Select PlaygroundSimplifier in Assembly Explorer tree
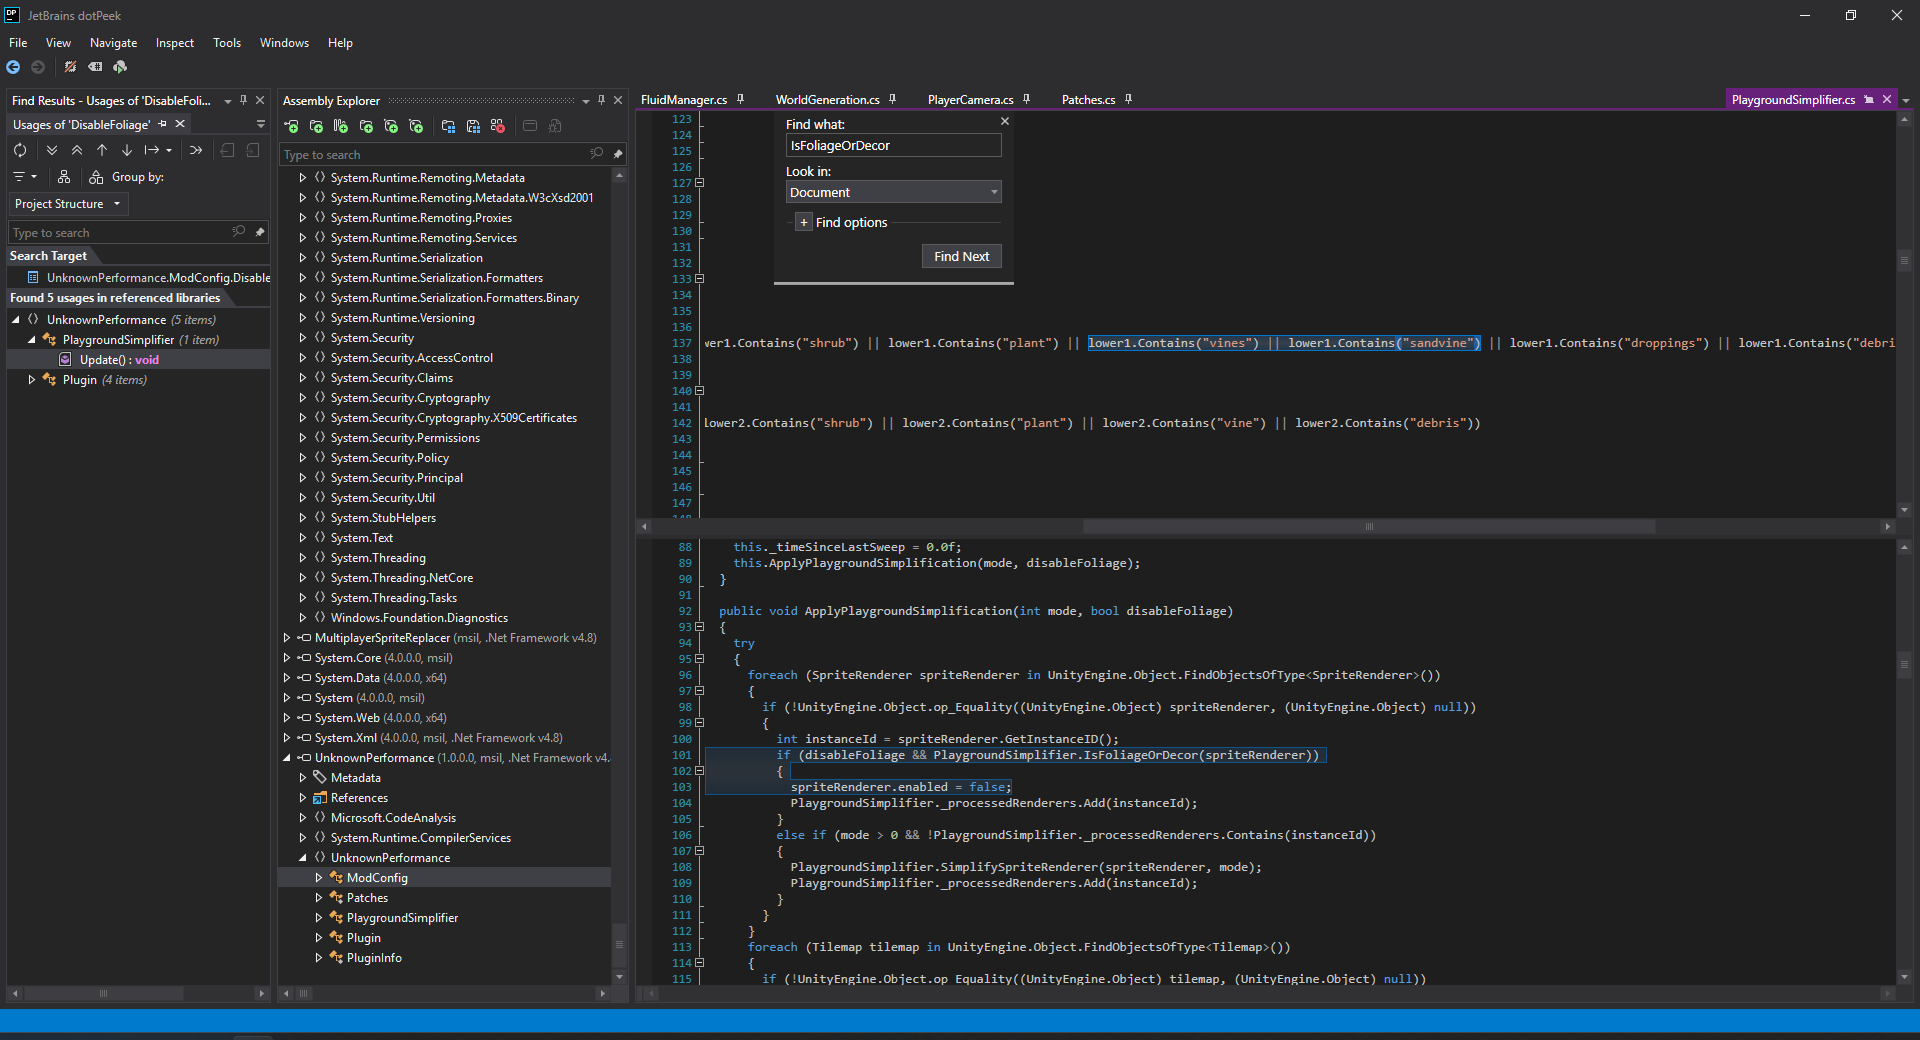Viewport: 1920px width, 1040px height. [x=402, y=917]
